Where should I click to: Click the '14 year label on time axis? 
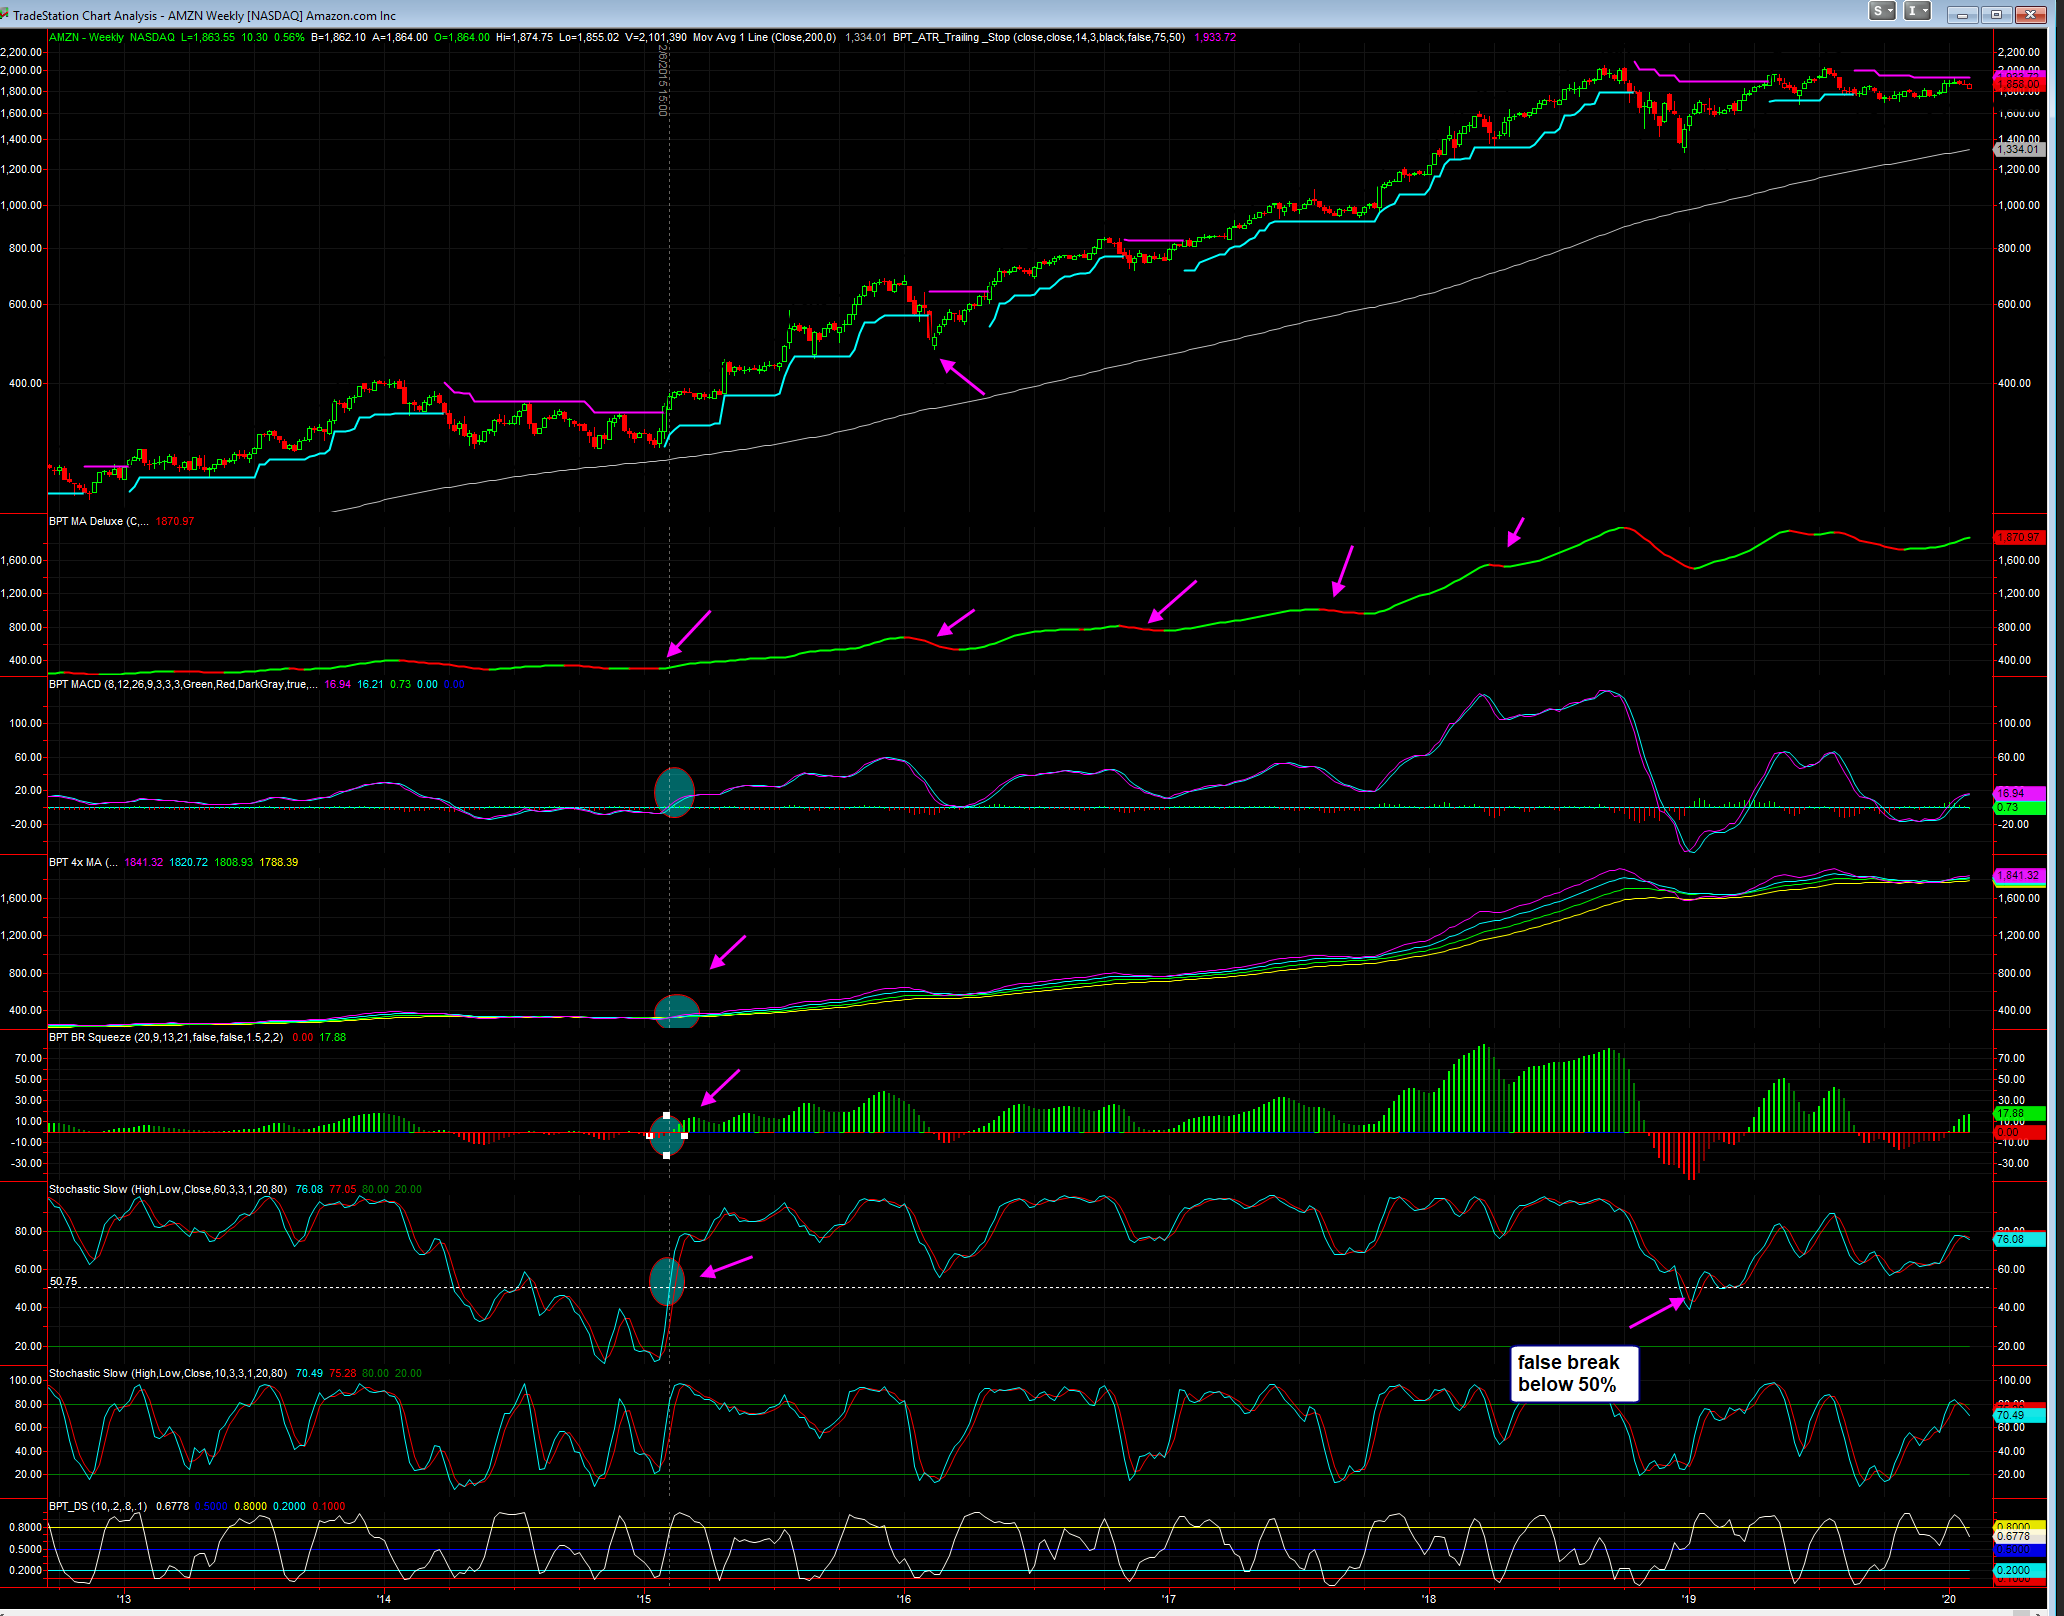(383, 1598)
